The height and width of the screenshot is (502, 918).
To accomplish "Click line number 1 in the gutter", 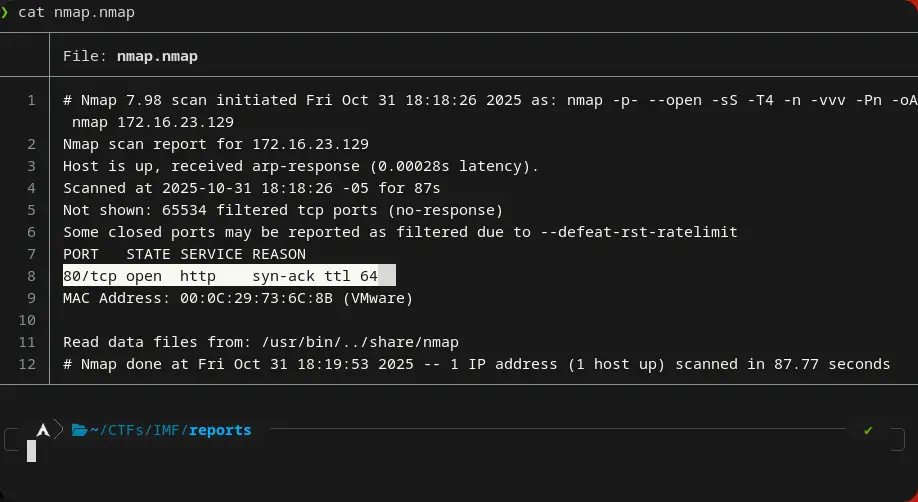I will pyautogui.click(x=31, y=100).
